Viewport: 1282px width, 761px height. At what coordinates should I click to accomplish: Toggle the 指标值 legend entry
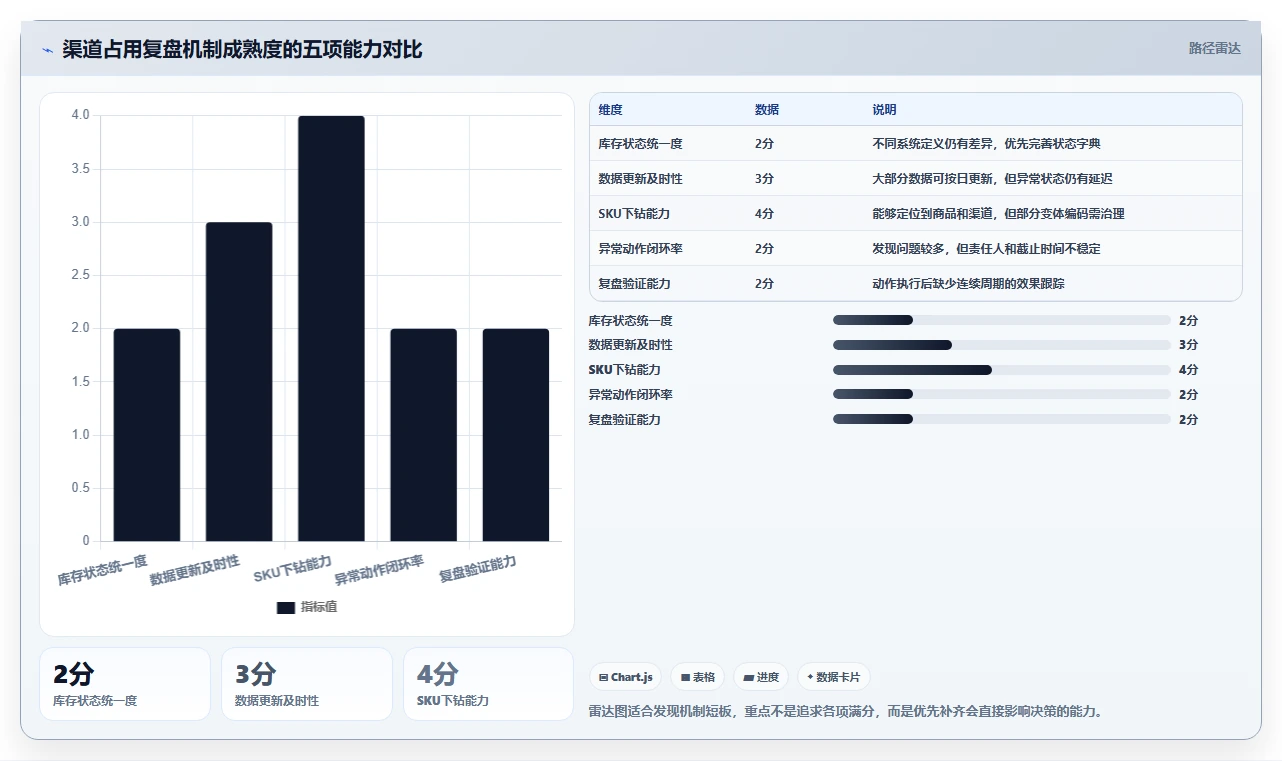(x=307, y=607)
